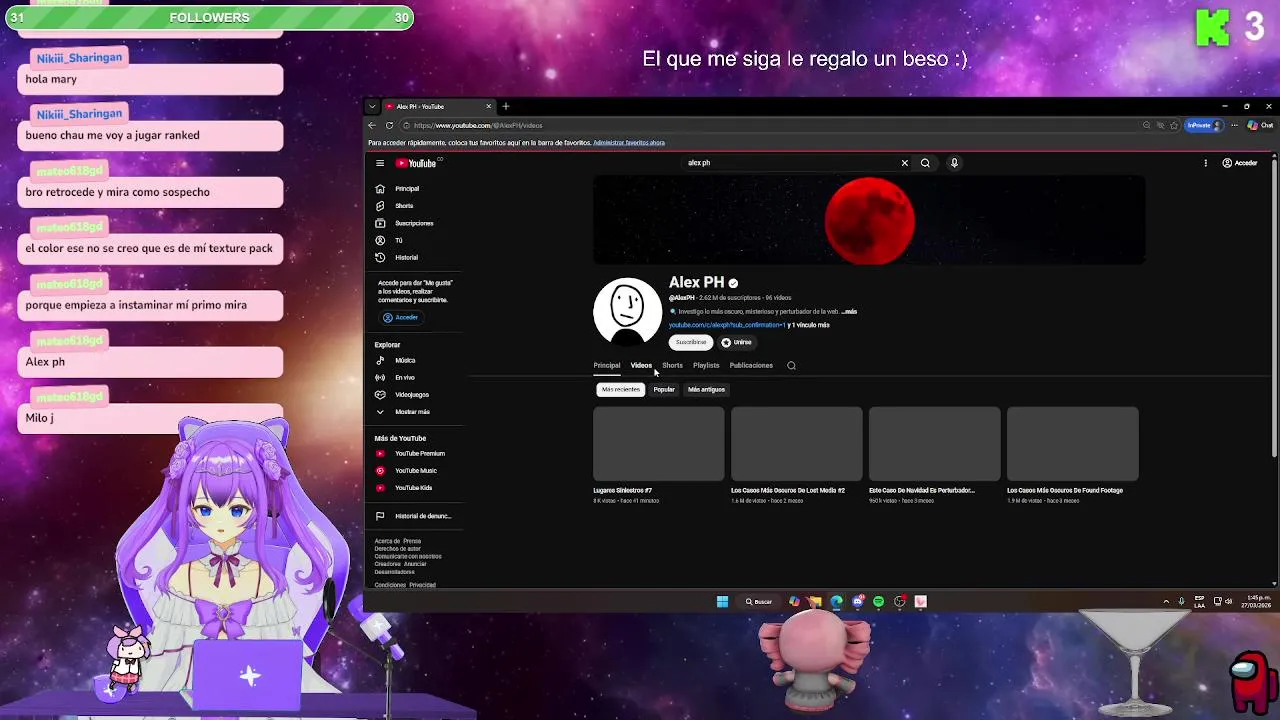Open the YouTube settings three-dot menu
The height and width of the screenshot is (720, 1280).
[1205, 163]
